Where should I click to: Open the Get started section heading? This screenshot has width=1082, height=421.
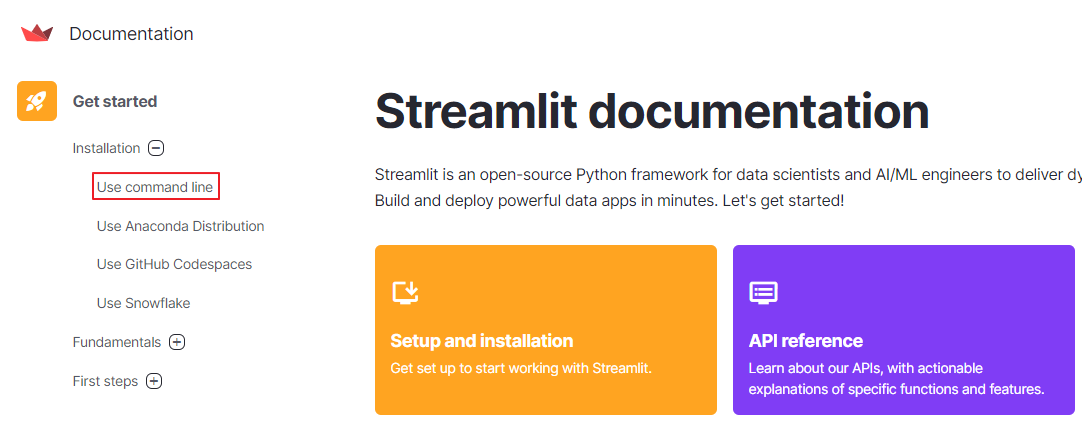point(115,101)
